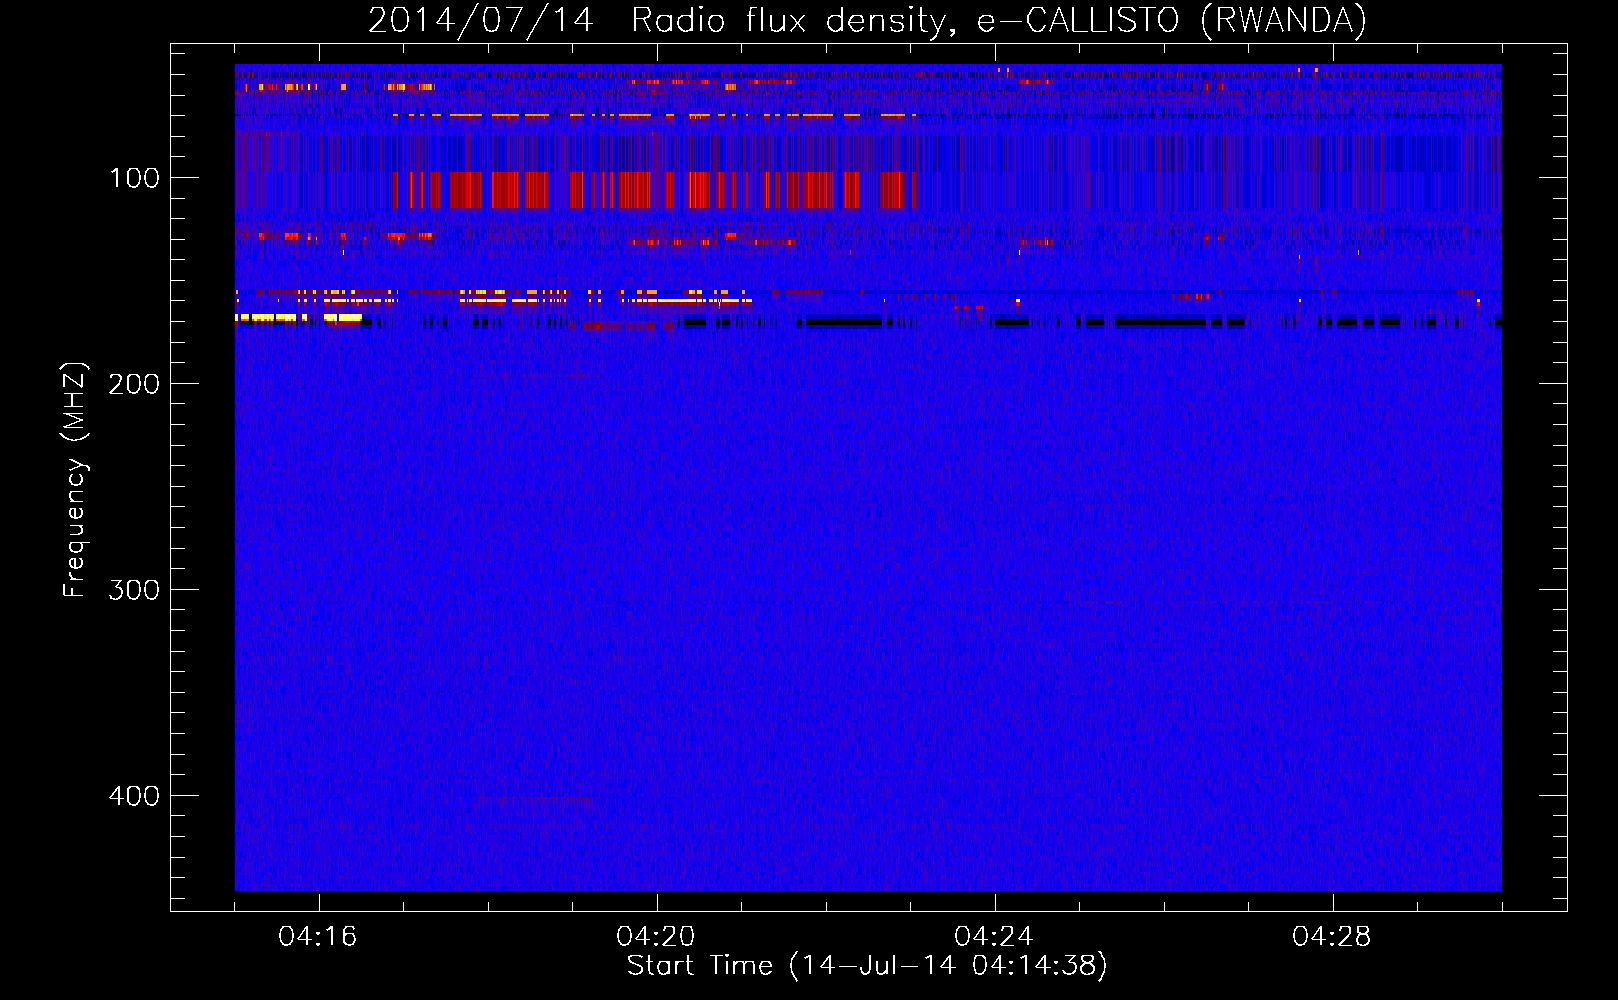Image resolution: width=1618 pixels, height=1000 pixels.
Task: Click the '04:16' time tick label
Action: point(318,937)
